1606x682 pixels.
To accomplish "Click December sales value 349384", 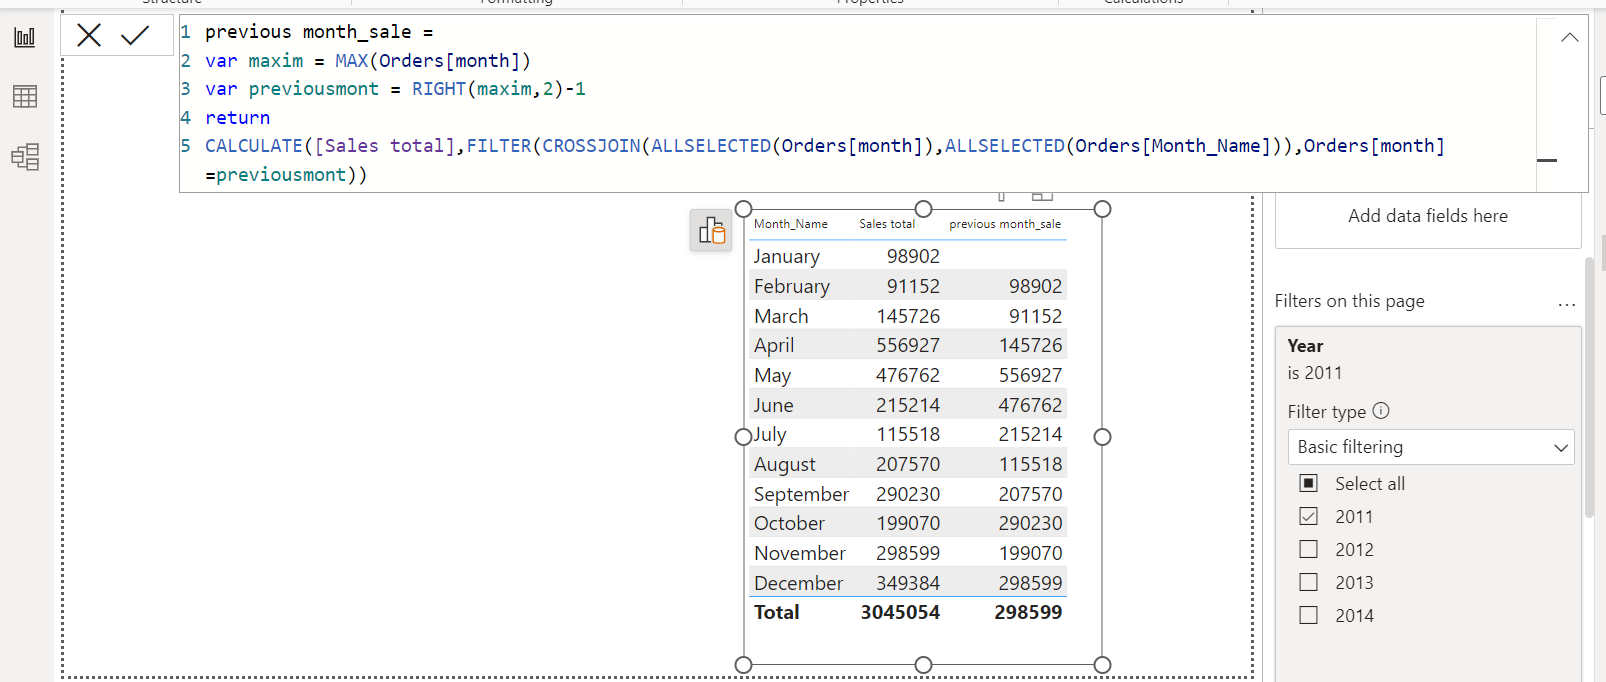I will point(908,583).
